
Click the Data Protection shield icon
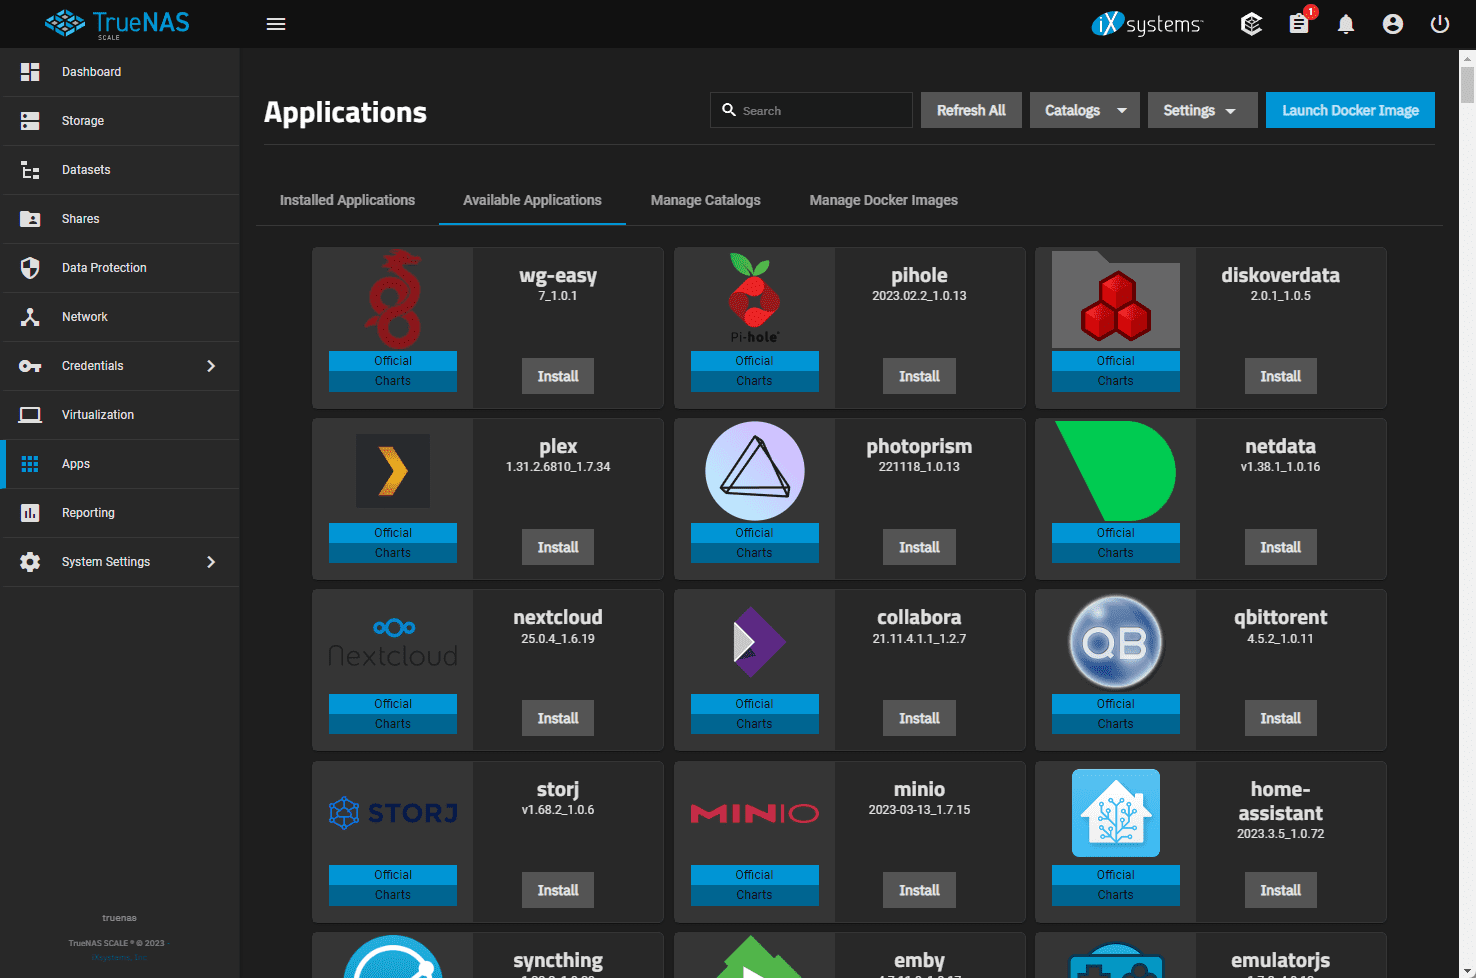[x=30, y=268]
